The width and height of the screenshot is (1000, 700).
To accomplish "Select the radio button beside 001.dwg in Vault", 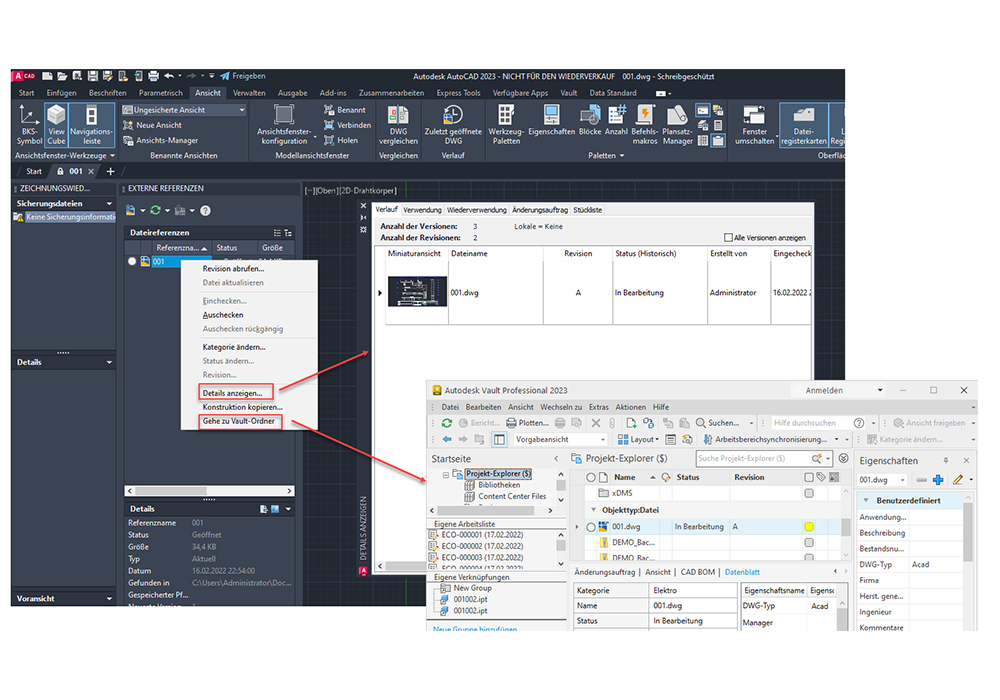I will point(591,526).
